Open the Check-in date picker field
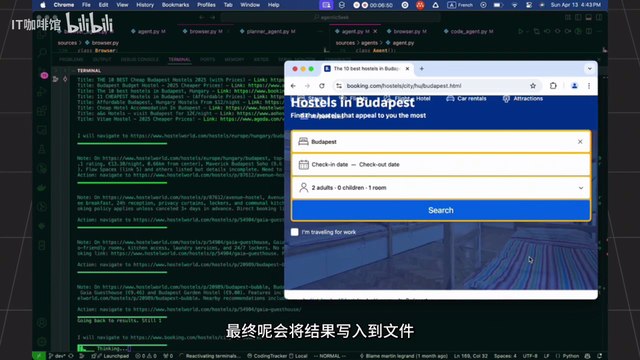Screen dimensions: 640x360 click(x=440, y=164)
